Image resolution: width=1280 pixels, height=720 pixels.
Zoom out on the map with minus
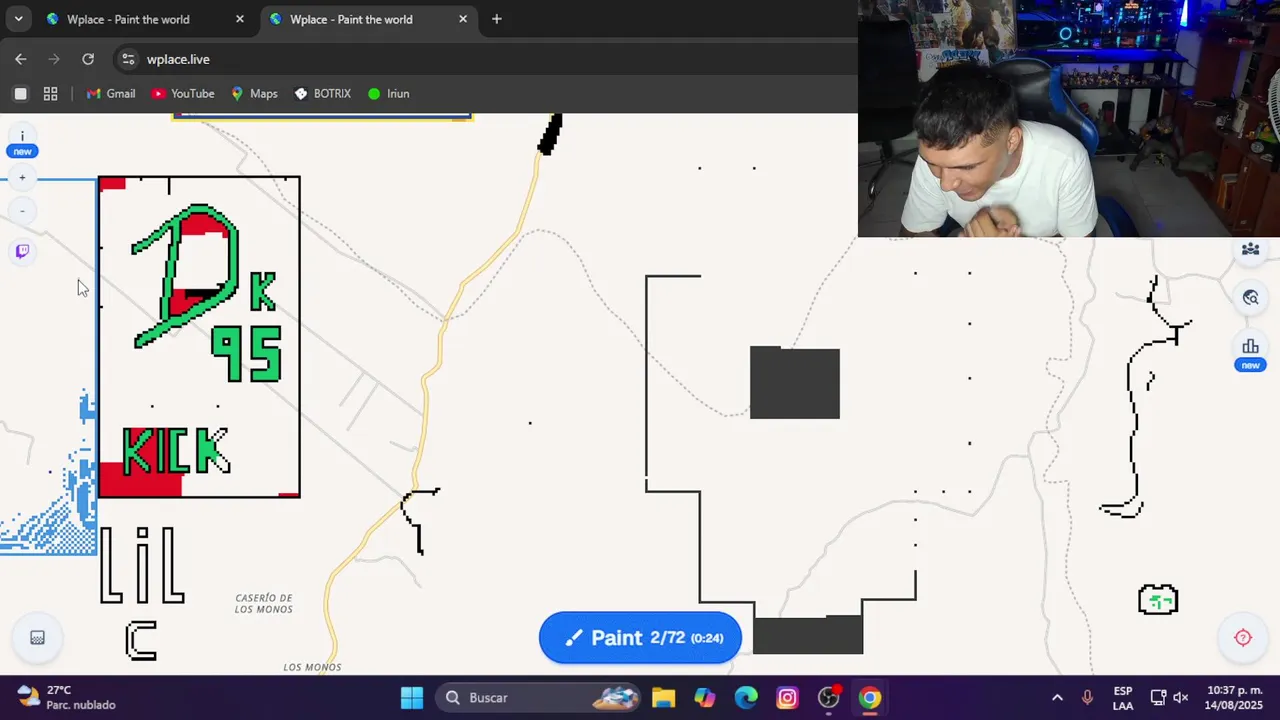pyautogui.click(x=22, y=211)
